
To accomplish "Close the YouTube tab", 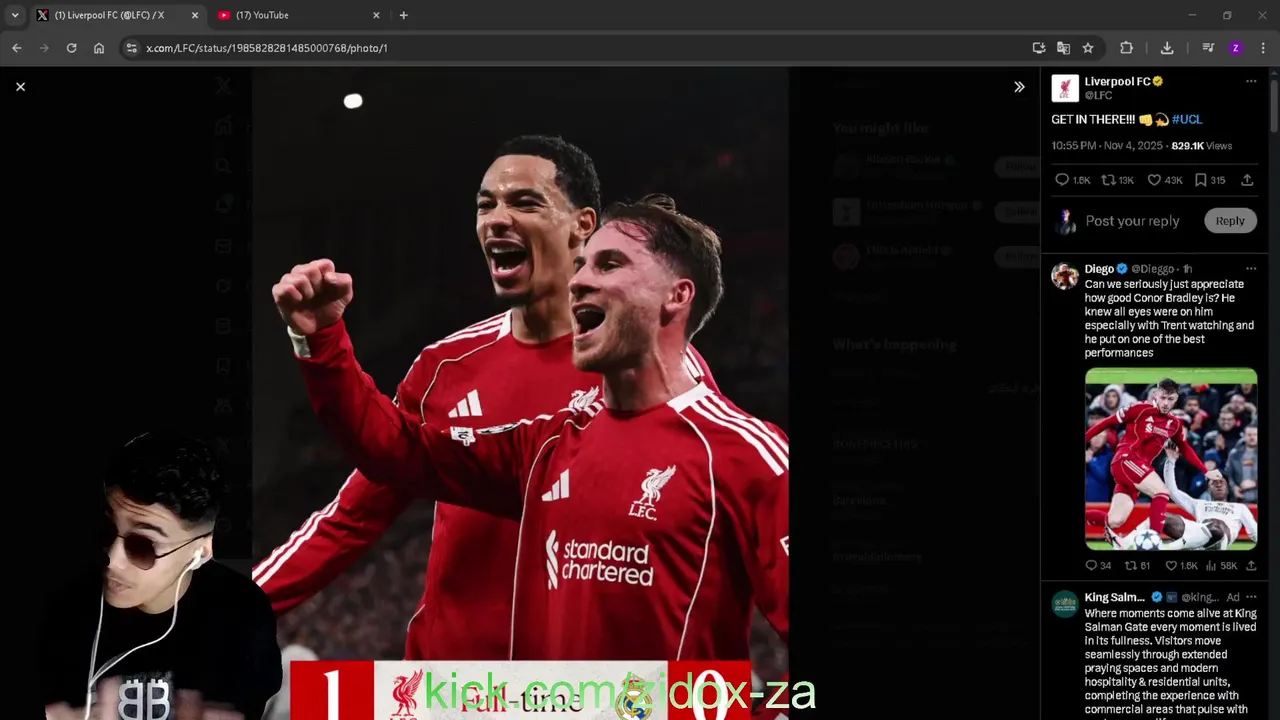I will (x=376, y=15).
